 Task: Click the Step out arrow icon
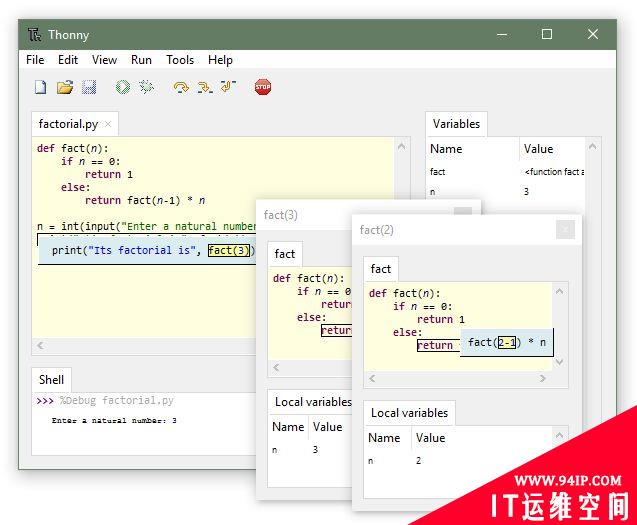[x=229, y=87]
